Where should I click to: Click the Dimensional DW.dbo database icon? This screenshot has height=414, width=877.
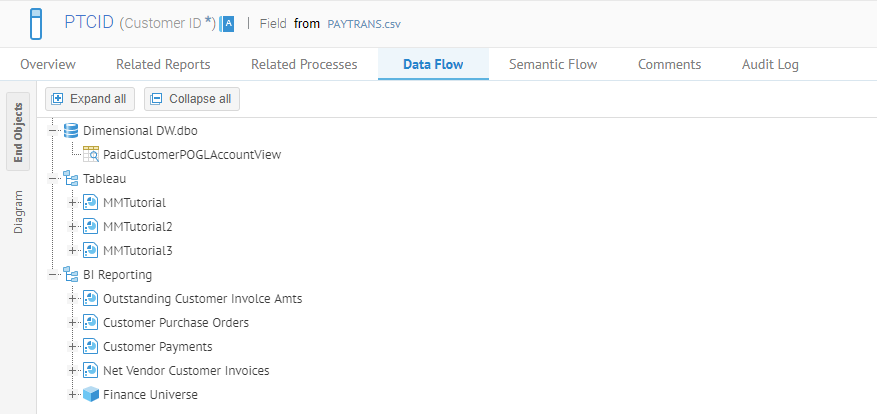click(x=71, y=130)
